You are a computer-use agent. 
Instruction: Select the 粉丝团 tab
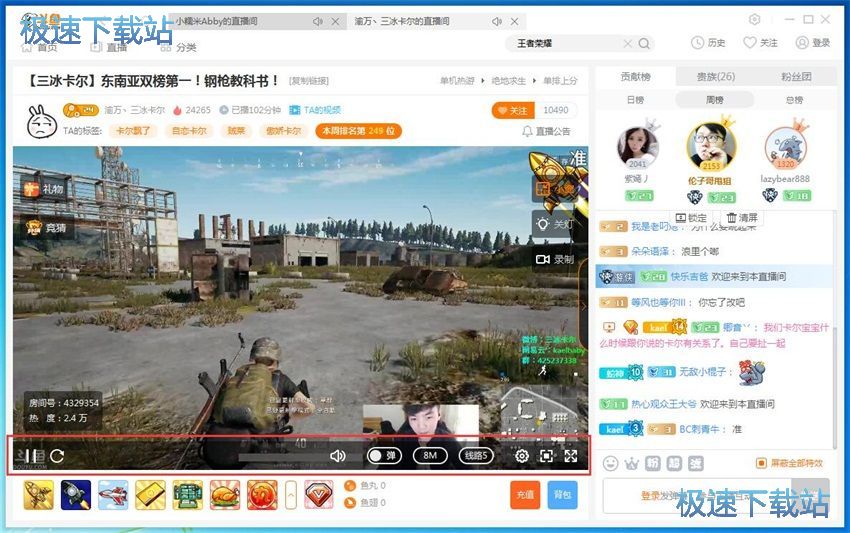coord(796,76)
